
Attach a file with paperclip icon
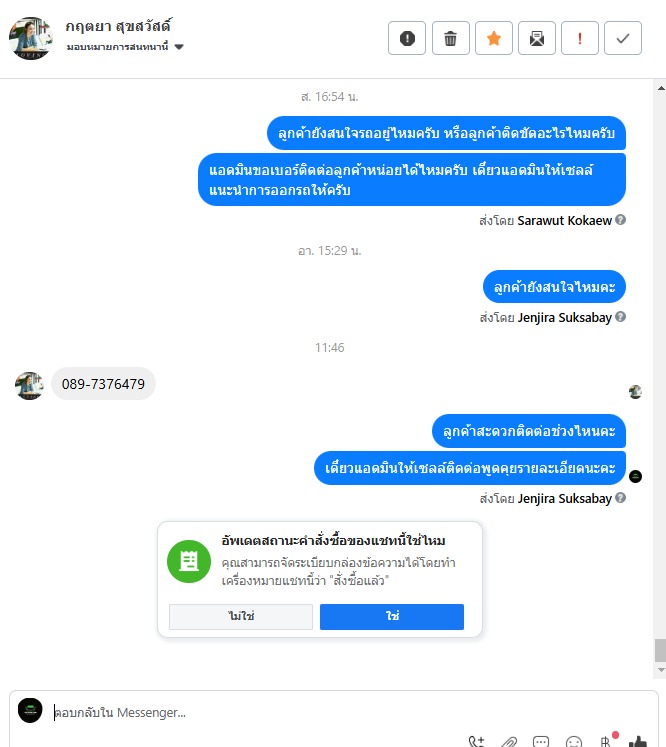[x=509, y=741]
